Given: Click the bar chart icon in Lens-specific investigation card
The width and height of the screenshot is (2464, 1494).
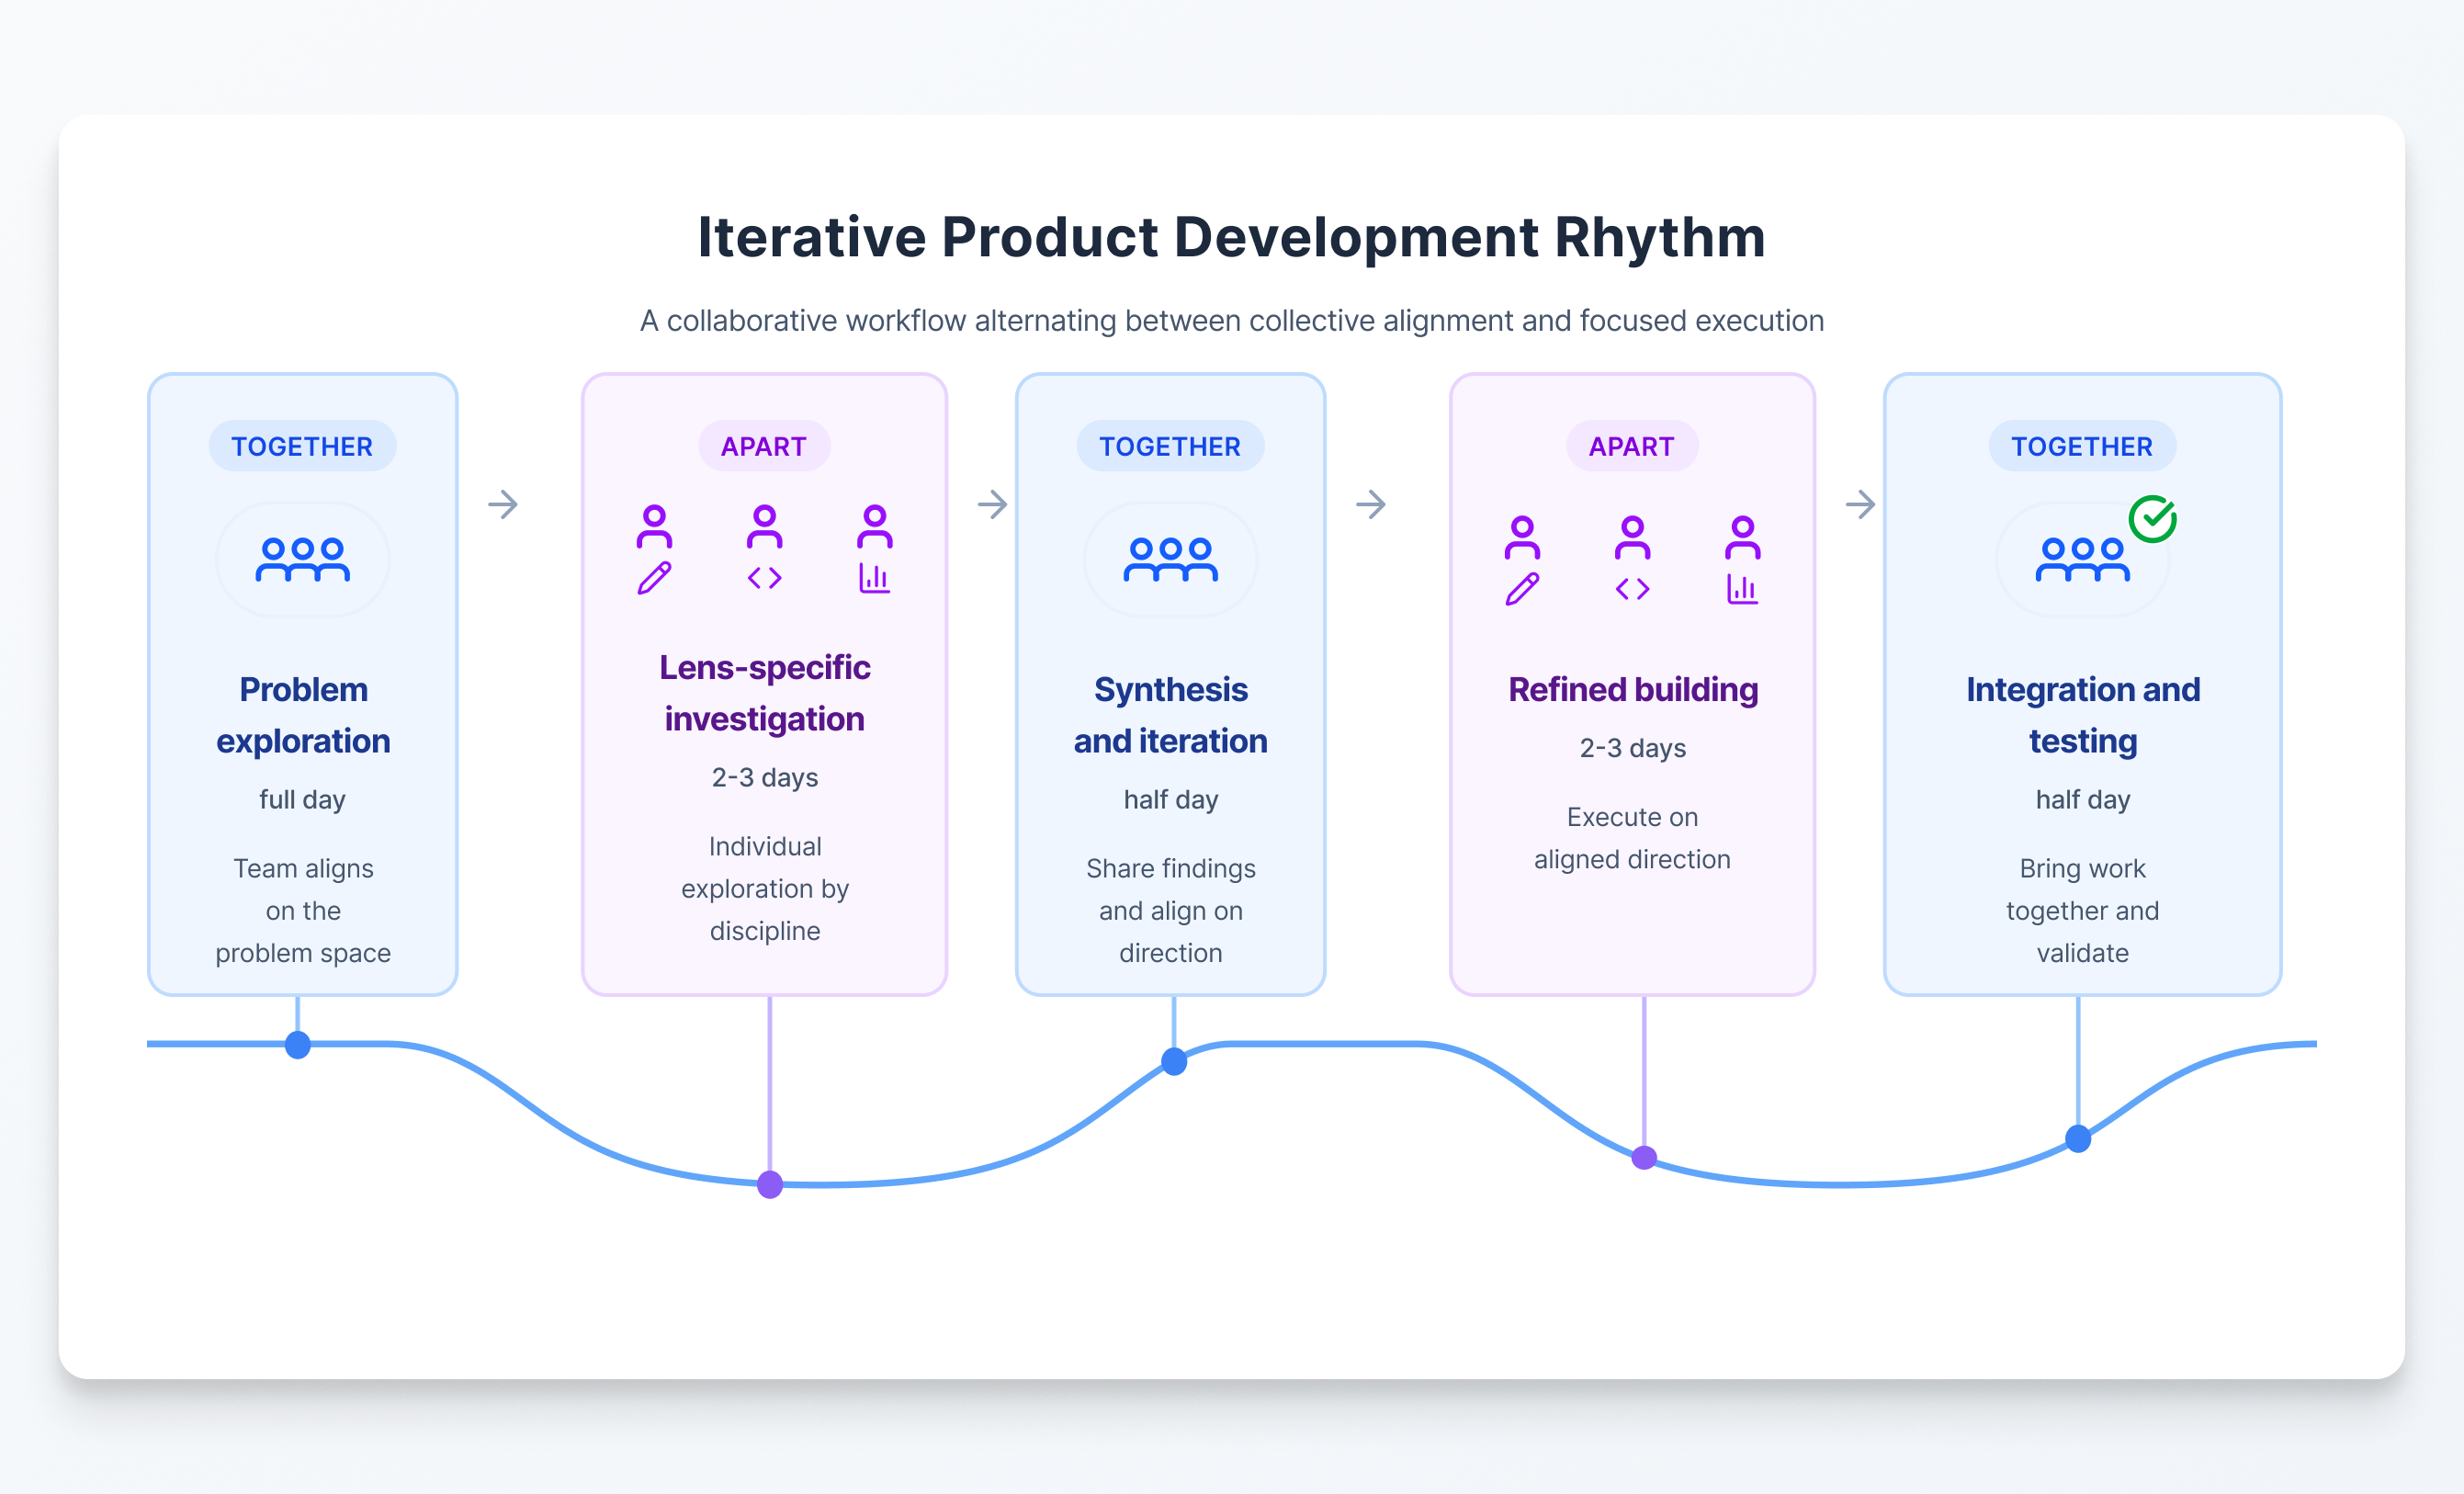Looking at the screenshot, I should click(x=874, y=578).
